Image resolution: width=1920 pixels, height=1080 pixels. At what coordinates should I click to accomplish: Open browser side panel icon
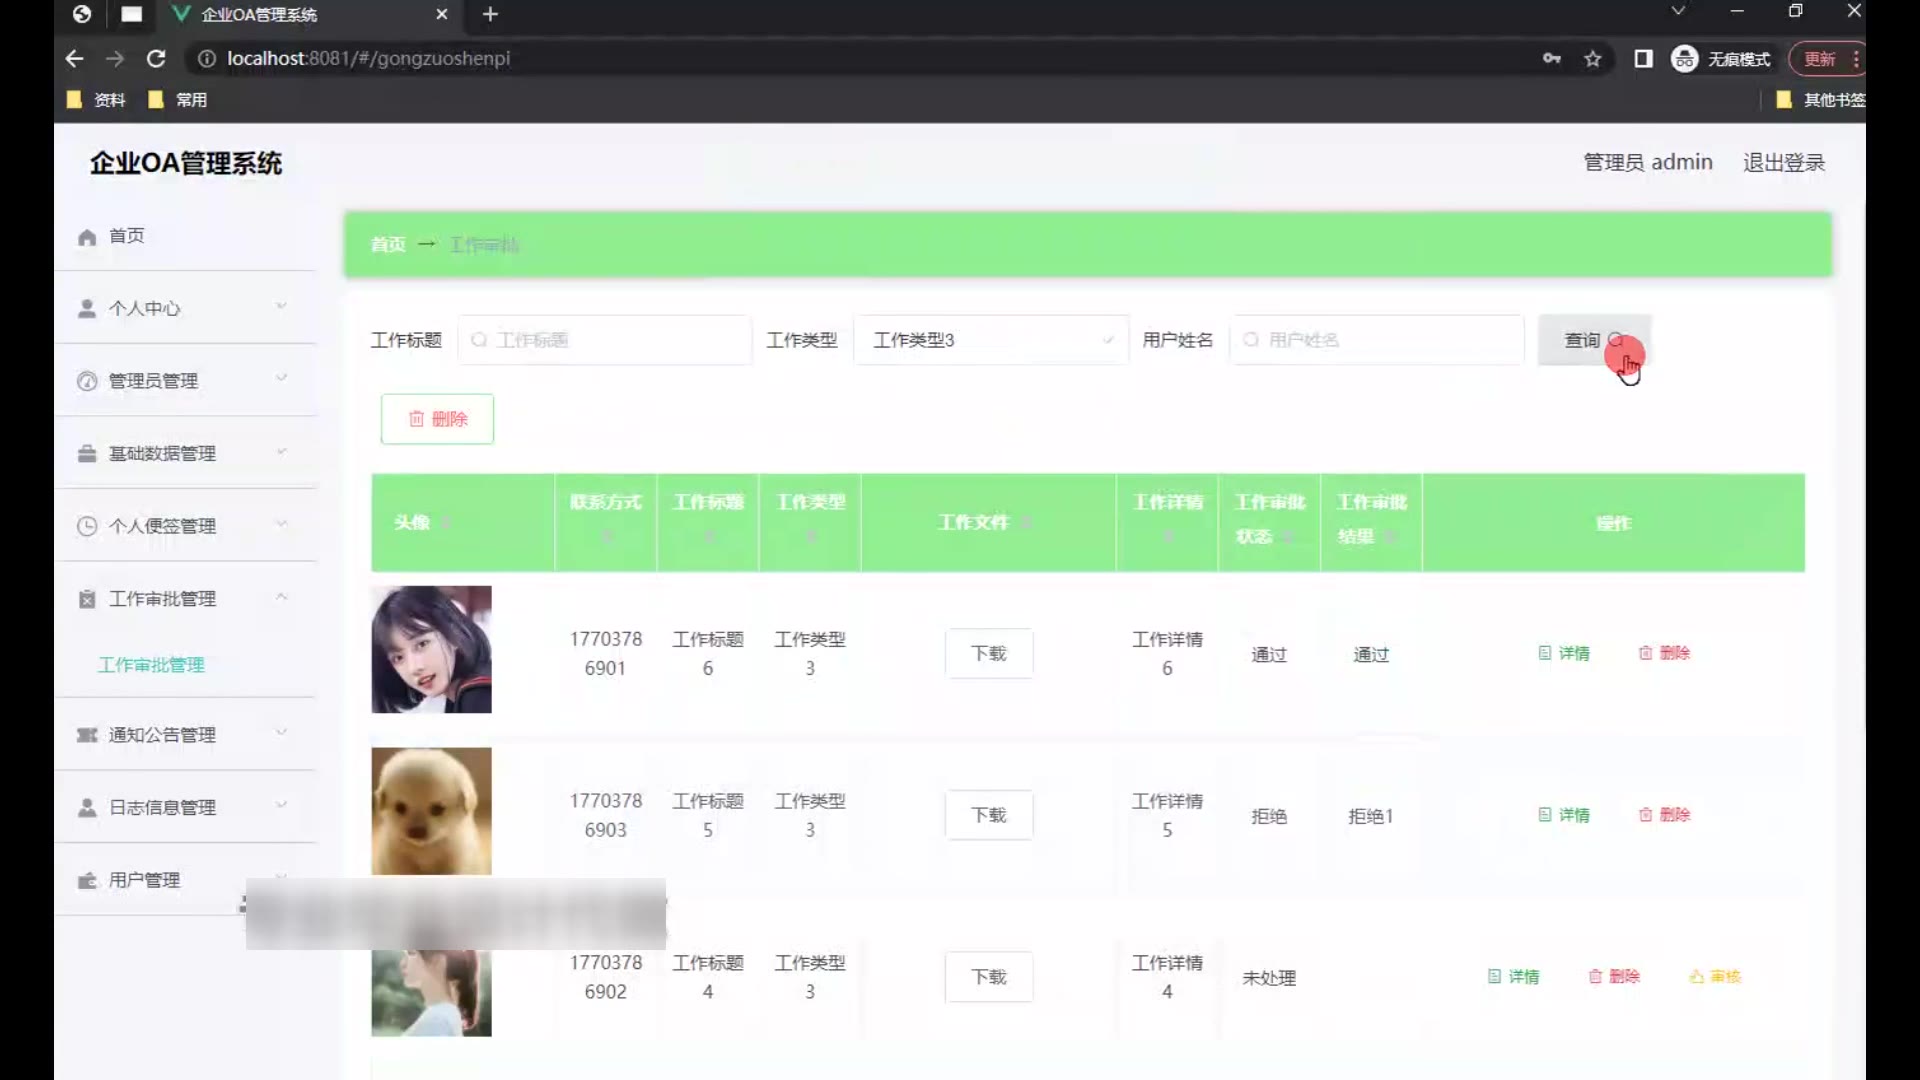pyautogui.click(x=1643, y=59)
